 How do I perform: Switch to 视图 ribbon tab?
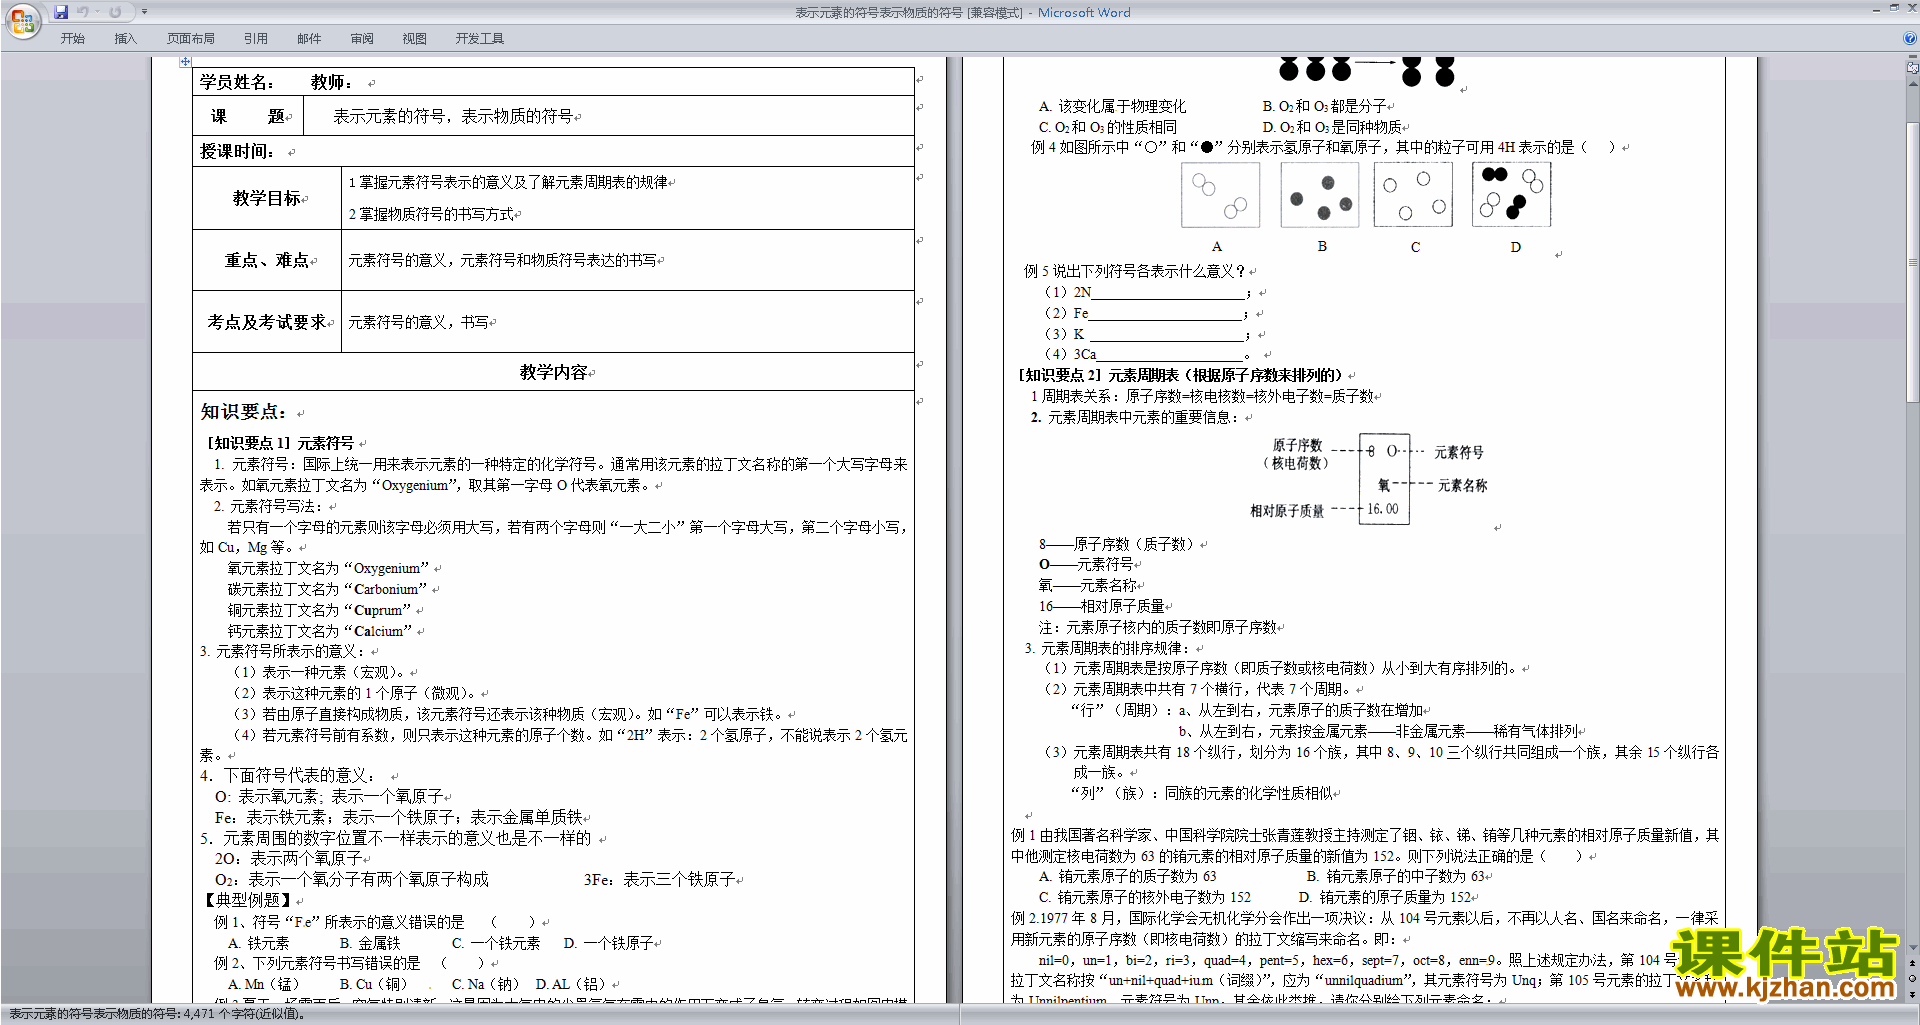(414, 38)
